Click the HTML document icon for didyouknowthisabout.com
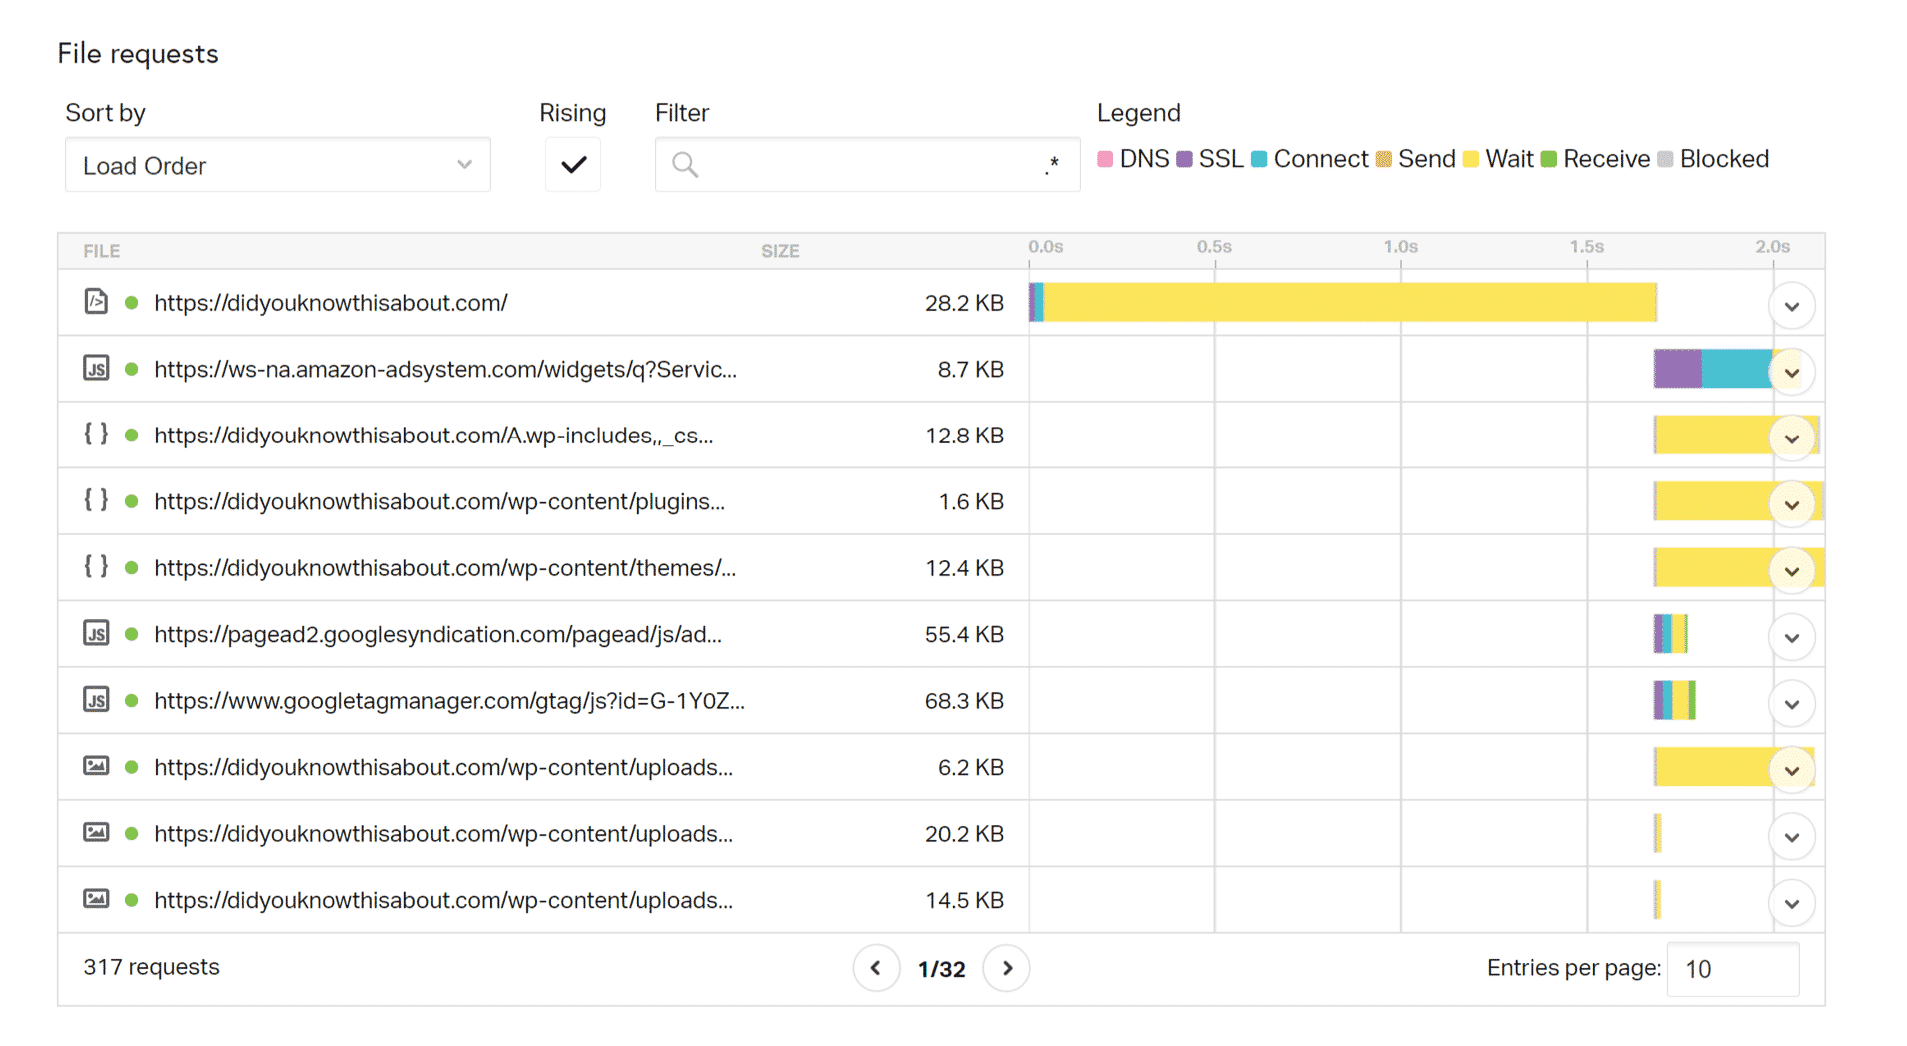This screenshot has height=1046, width=1907. point(96,302)
